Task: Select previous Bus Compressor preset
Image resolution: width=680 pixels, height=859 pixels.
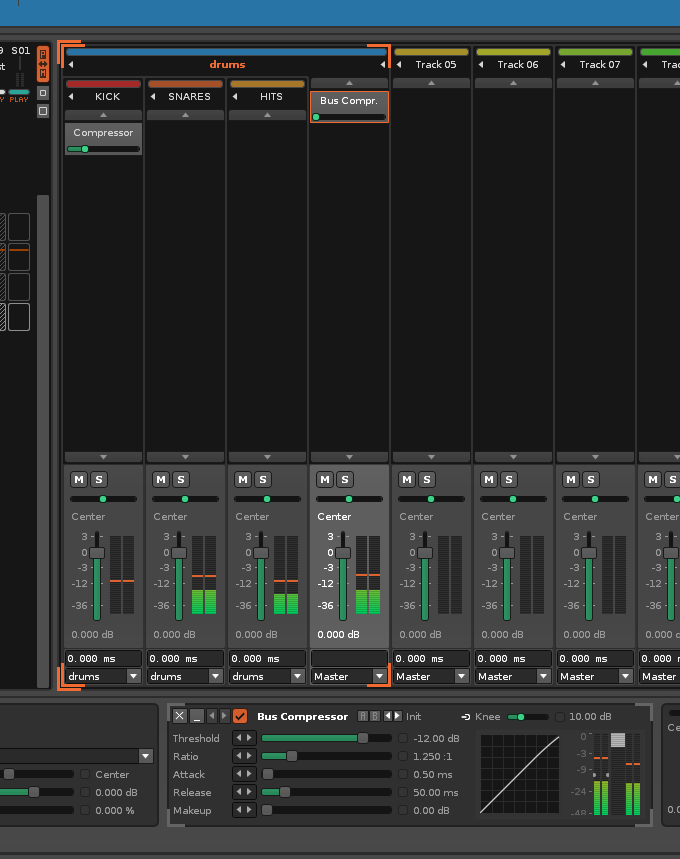Action: (x=388, y=716)
